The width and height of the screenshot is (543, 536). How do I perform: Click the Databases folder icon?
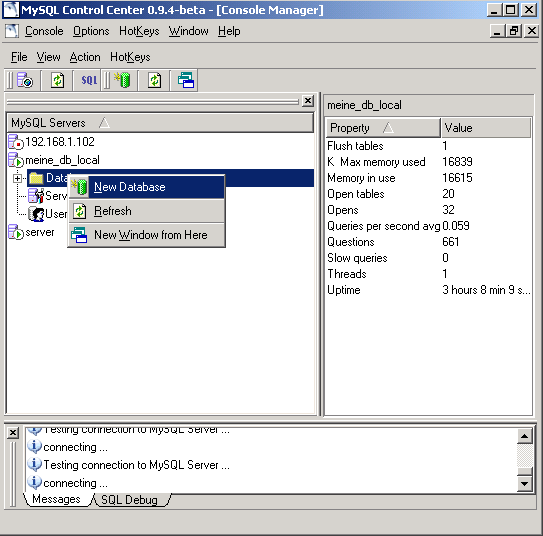[36, 178]
